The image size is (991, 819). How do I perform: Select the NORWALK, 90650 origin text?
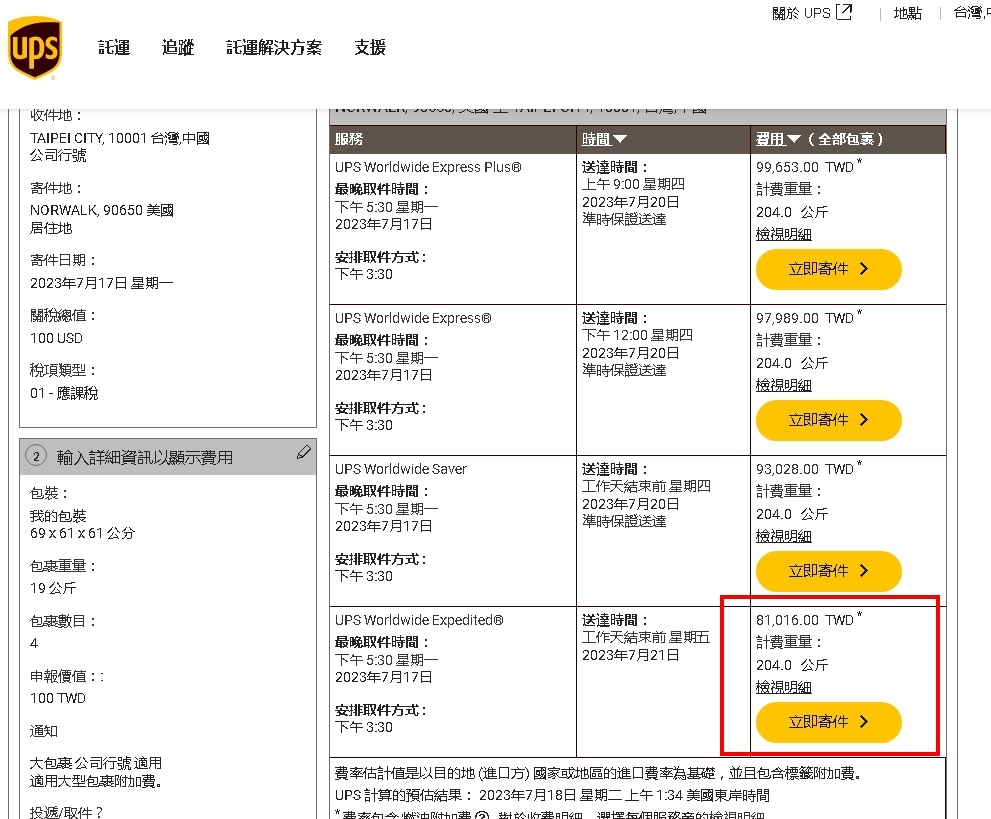coord(102,210)
